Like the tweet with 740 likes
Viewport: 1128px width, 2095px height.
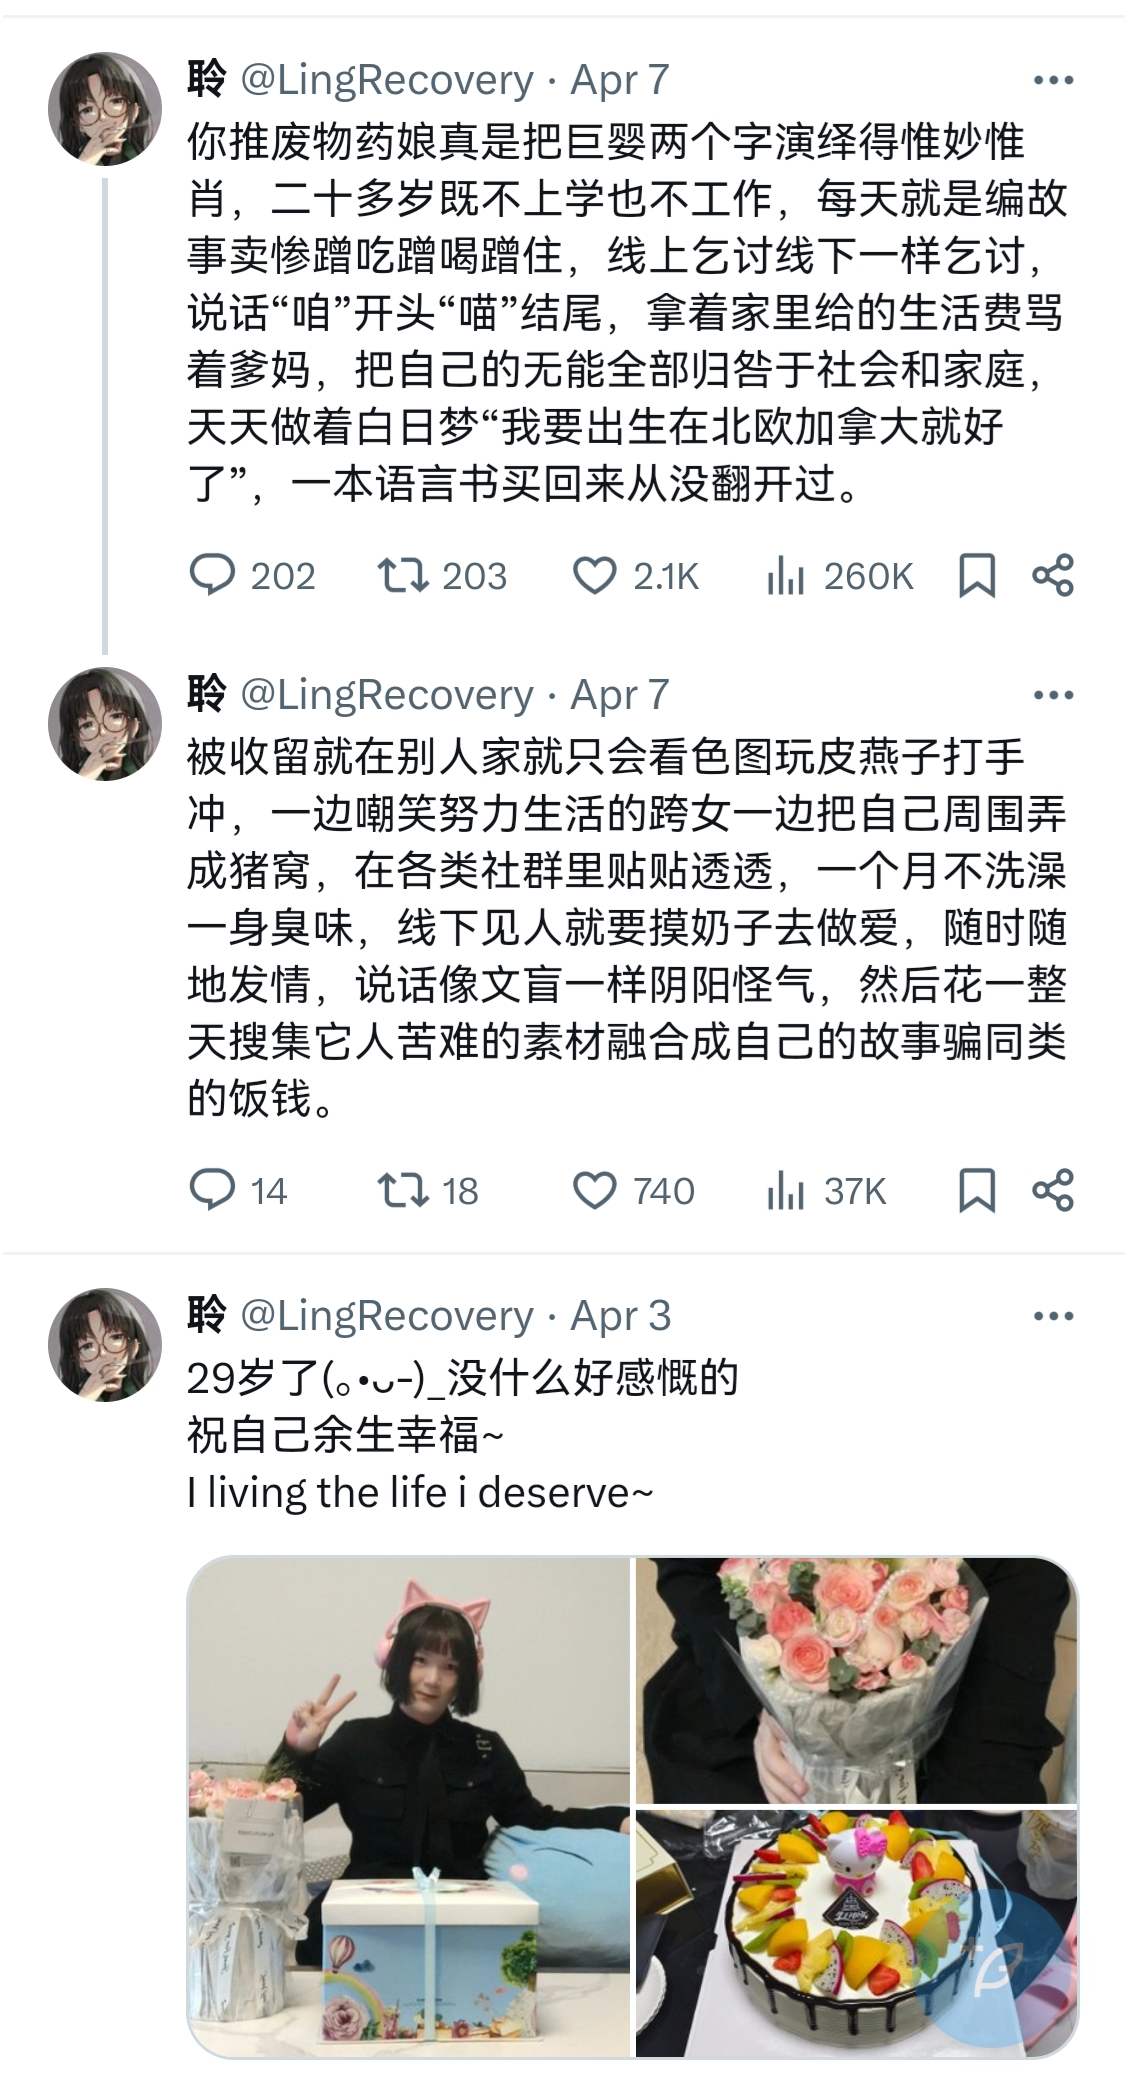pyautogui.click(x=594, y=1190)
